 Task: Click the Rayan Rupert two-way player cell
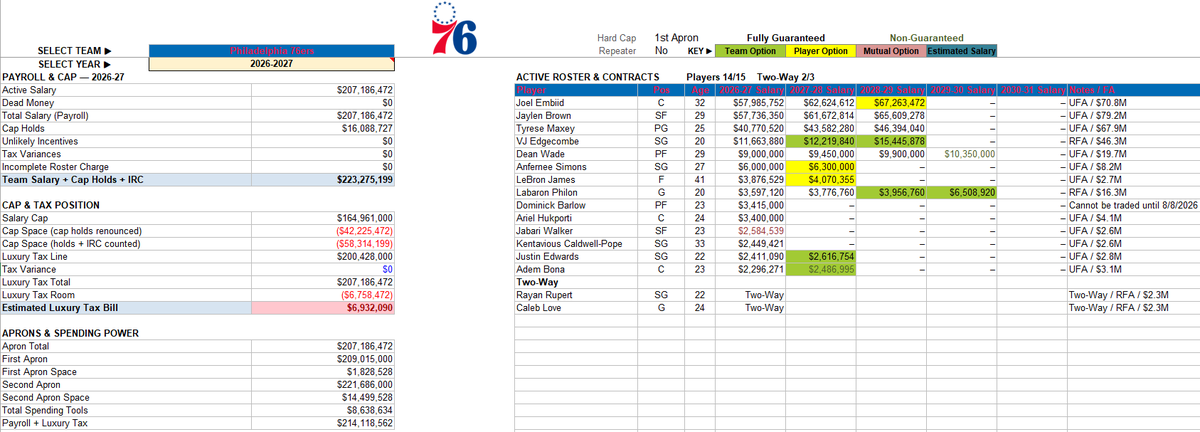click(575, 295)
